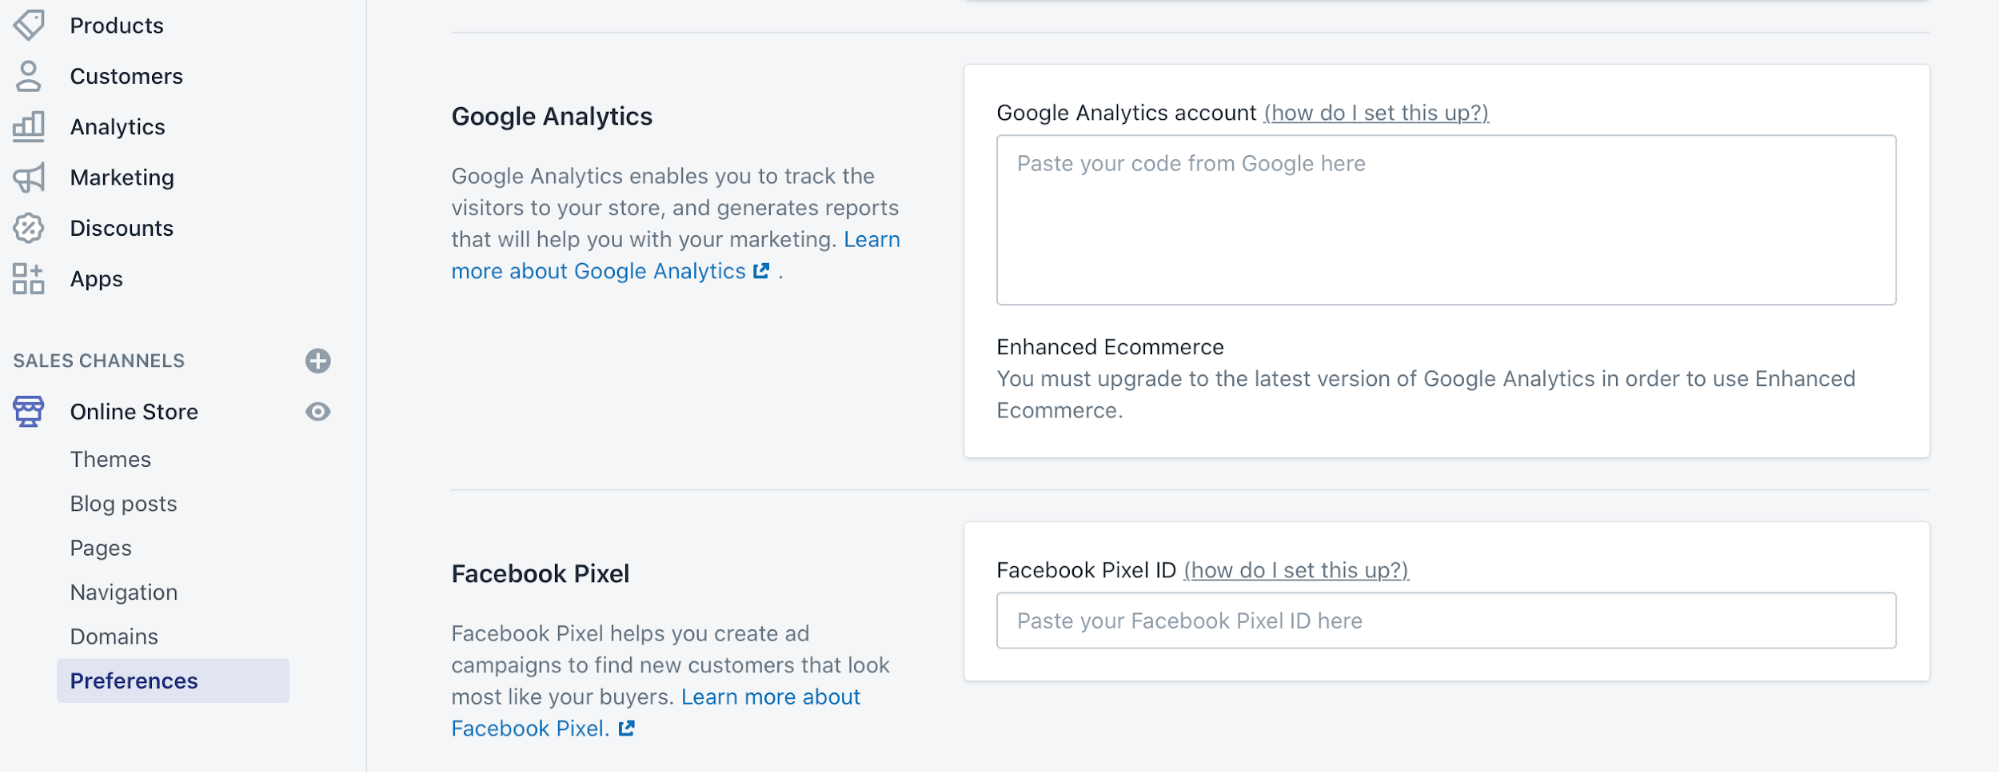This screenshot has width=1999, height=773.
Task: Click the Marketing megaphone icon
Action: 29,178
